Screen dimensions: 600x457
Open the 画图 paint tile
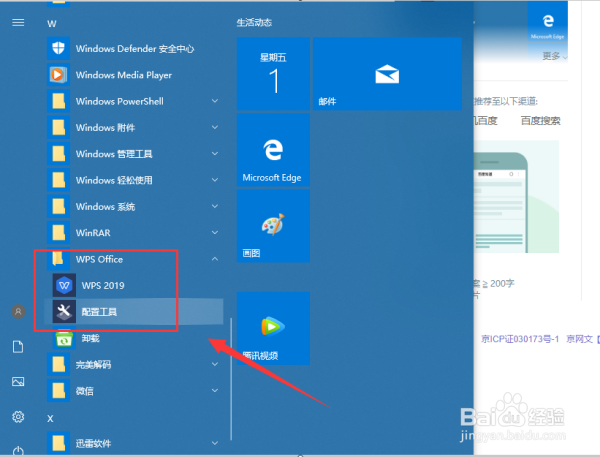click(273, 226)
